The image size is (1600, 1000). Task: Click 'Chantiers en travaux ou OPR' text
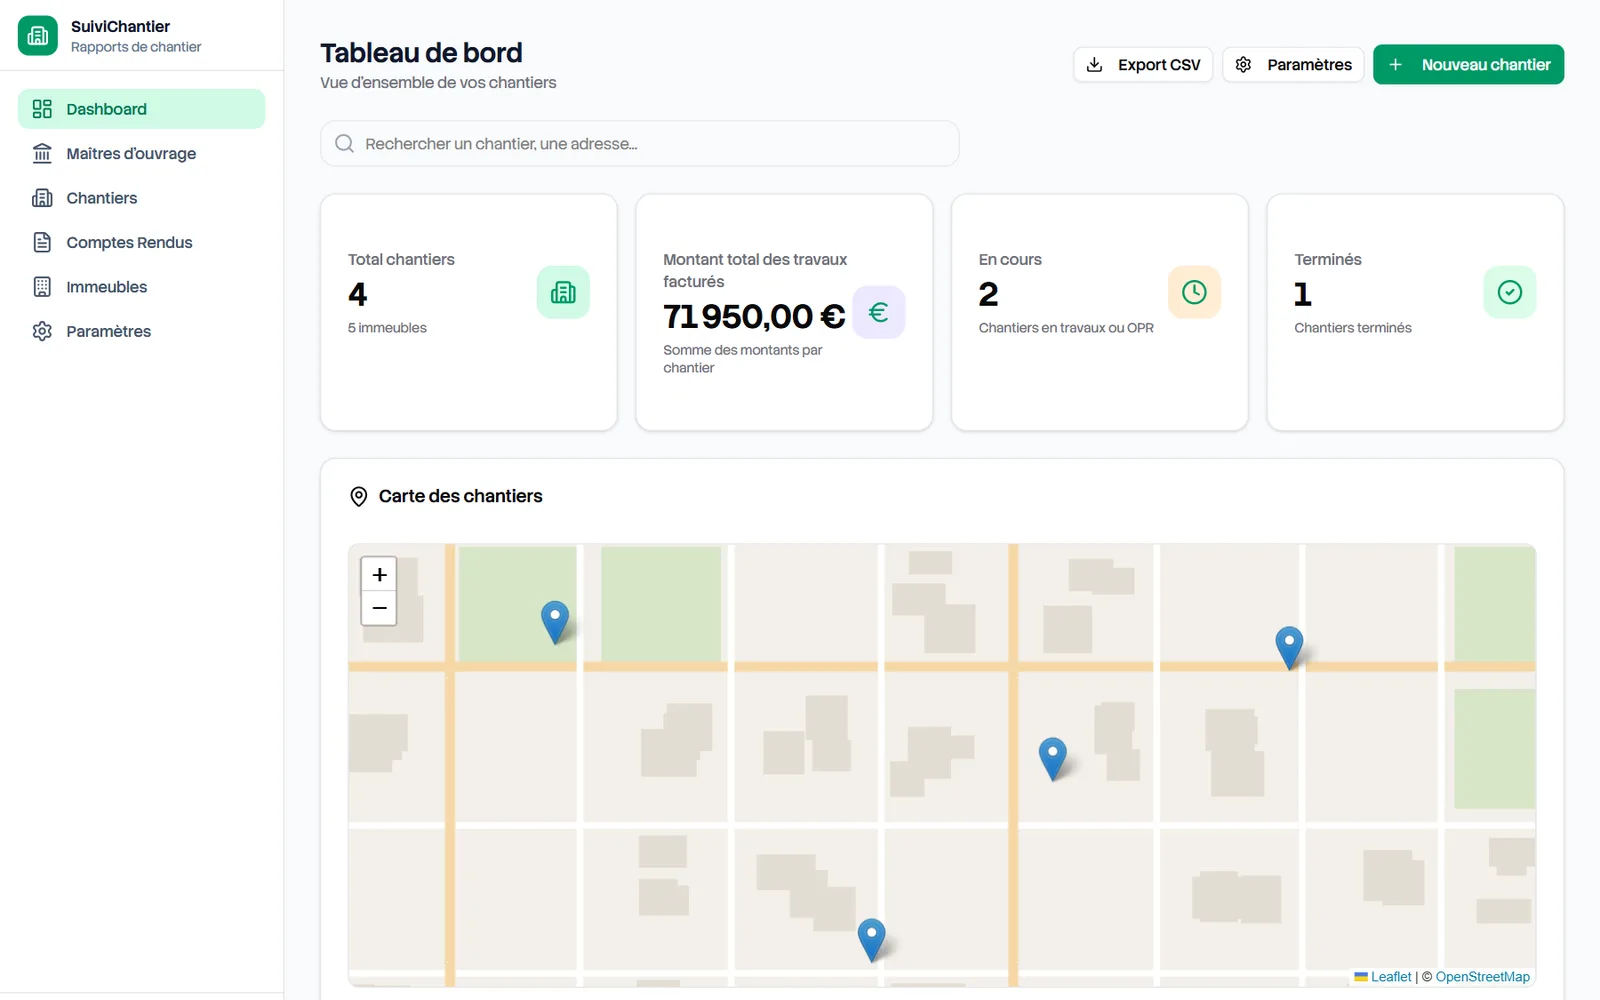pyautogui.click(x=1066, y=328)
